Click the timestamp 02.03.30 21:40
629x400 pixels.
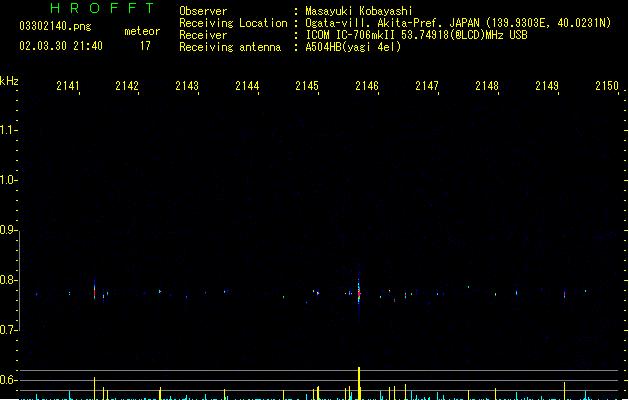pos(61,46)
